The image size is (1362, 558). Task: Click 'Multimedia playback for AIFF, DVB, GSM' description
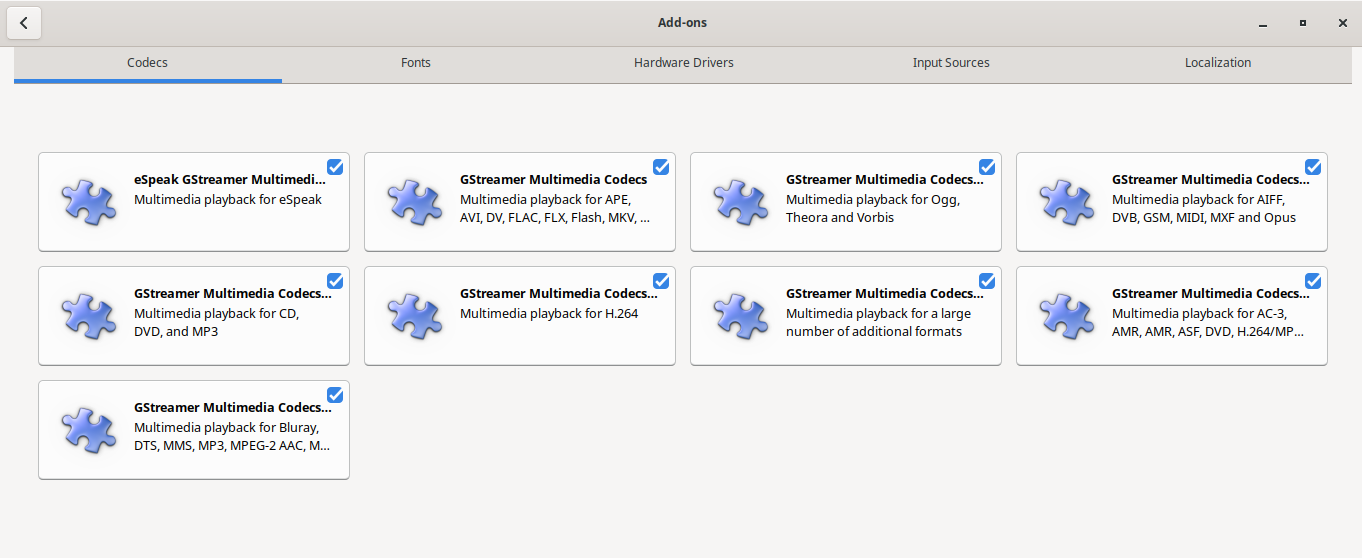1204,208
